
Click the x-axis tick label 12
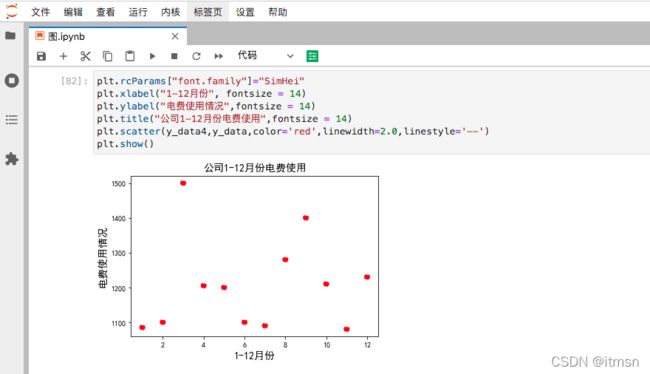pyautogui.click(x=367, y=345)
